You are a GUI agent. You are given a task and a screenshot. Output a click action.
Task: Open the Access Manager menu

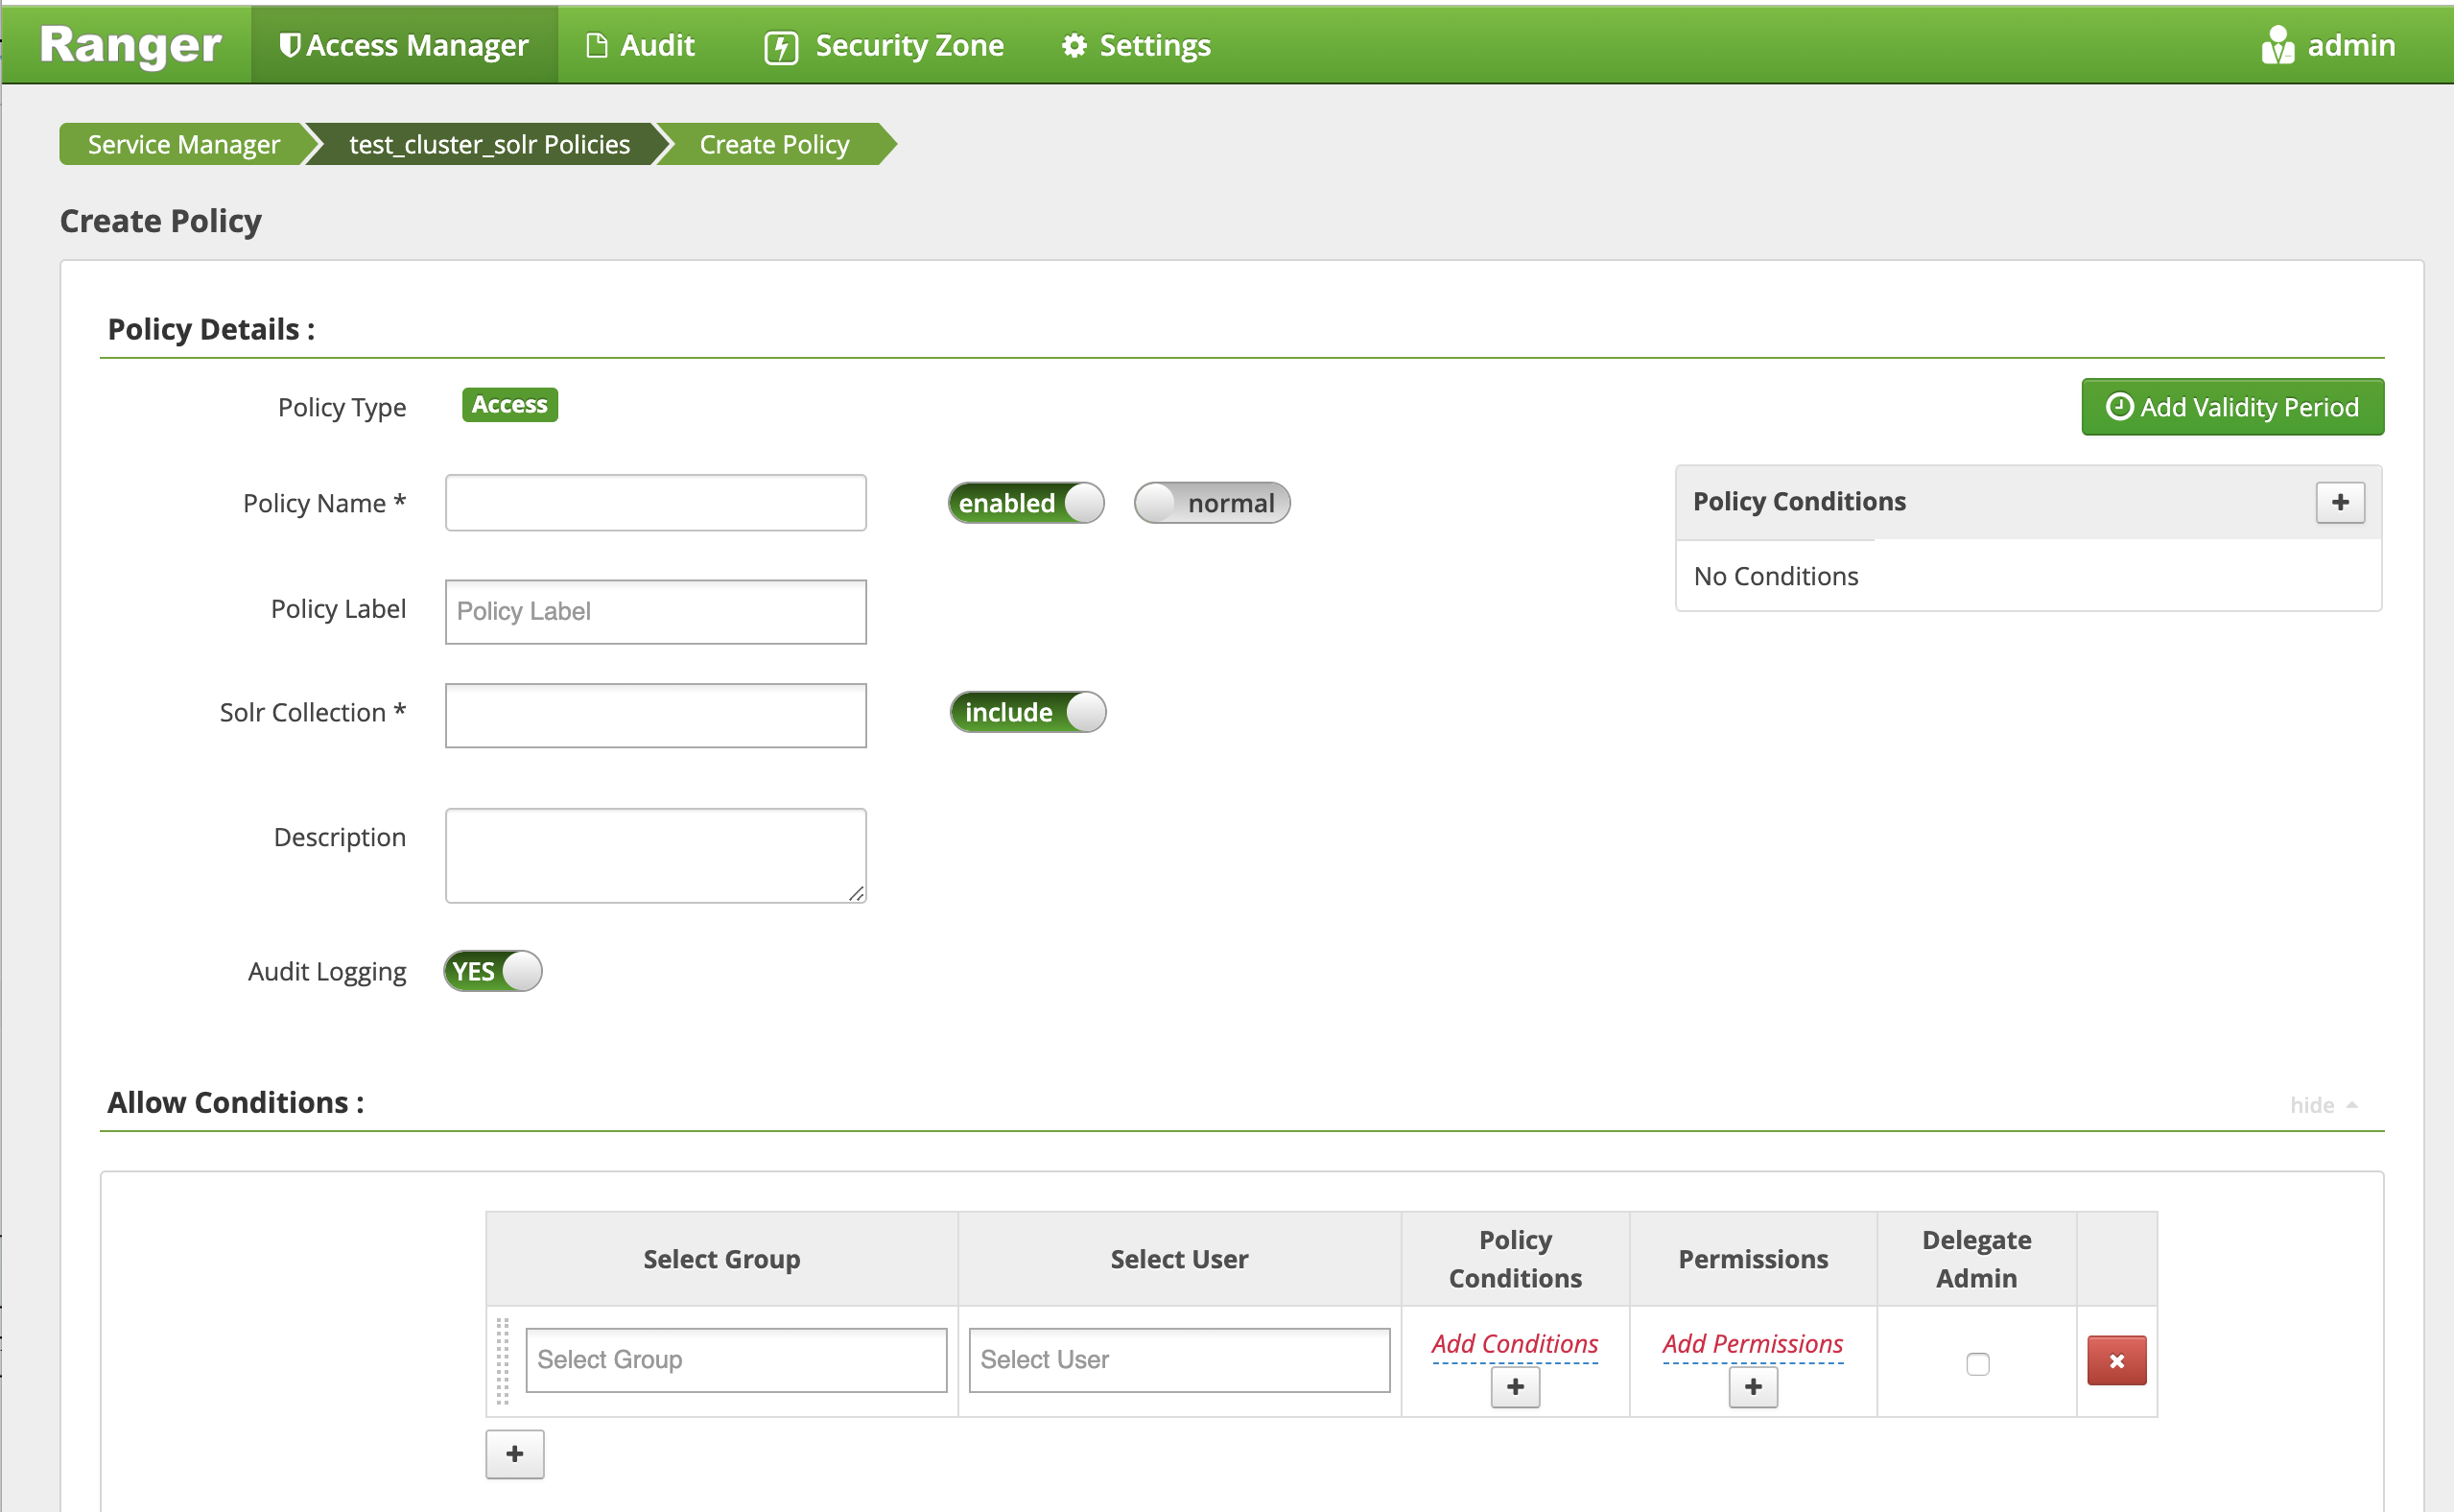pyautogui.click(x=404, y=45)
